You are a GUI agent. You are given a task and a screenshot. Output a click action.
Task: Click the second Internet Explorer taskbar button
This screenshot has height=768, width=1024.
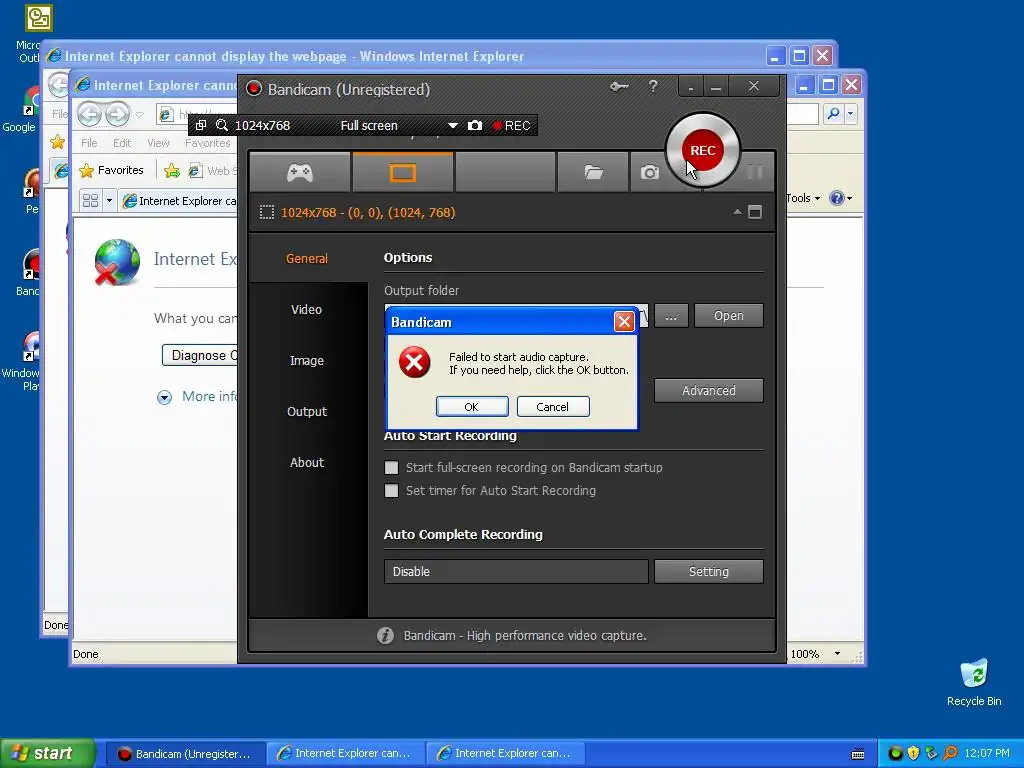[505, 754]
